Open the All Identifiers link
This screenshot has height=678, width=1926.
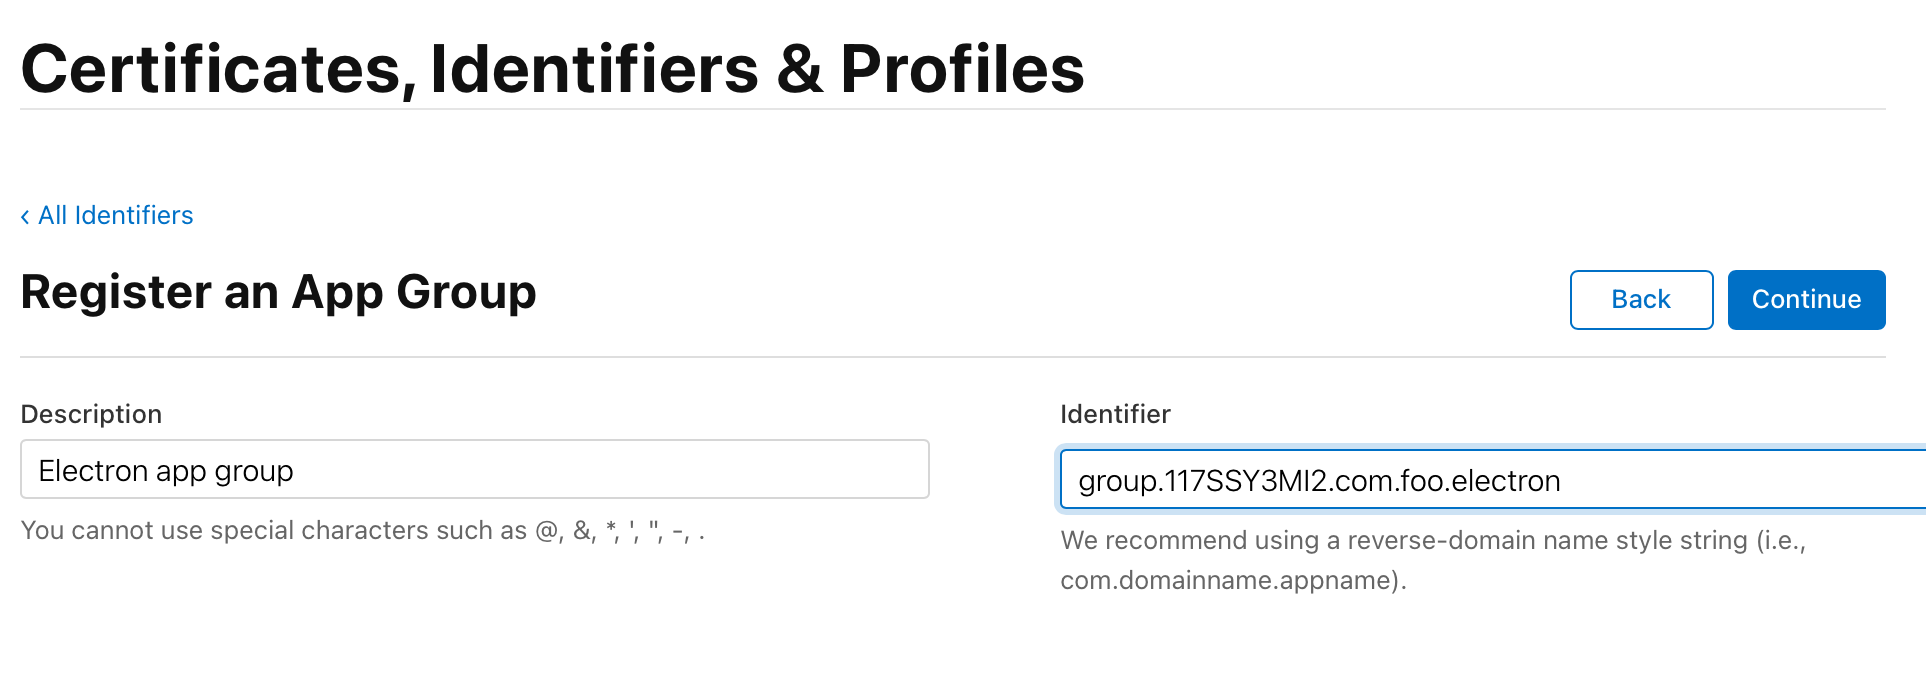115,216
